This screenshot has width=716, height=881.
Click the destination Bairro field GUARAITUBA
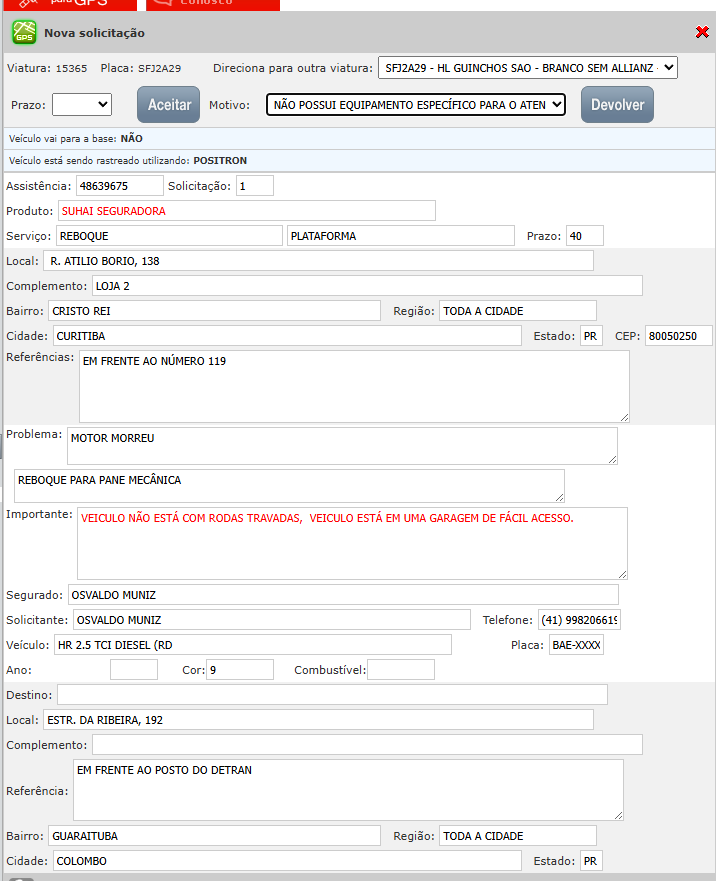click(x=214, y=835)
